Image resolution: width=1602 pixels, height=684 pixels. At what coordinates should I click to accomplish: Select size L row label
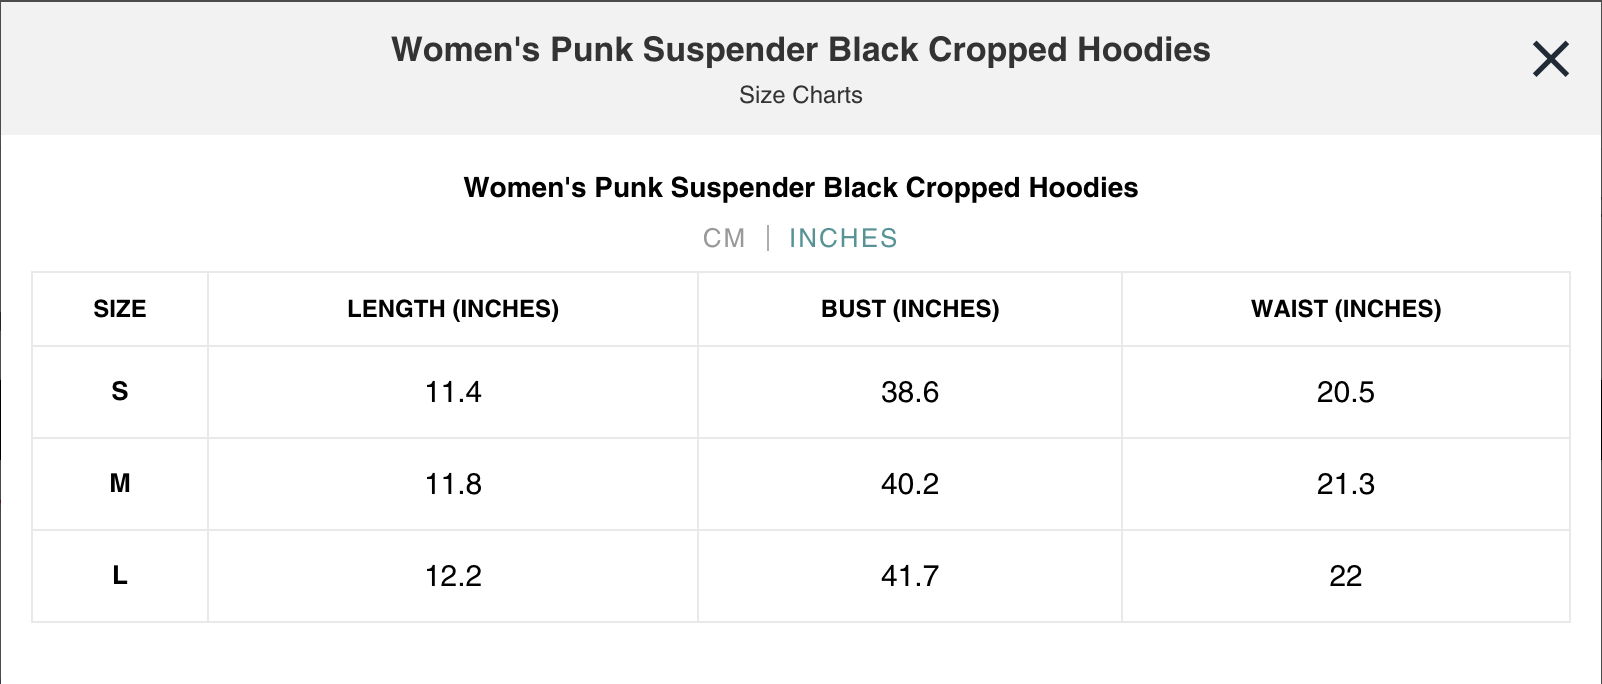coord(119,576)
